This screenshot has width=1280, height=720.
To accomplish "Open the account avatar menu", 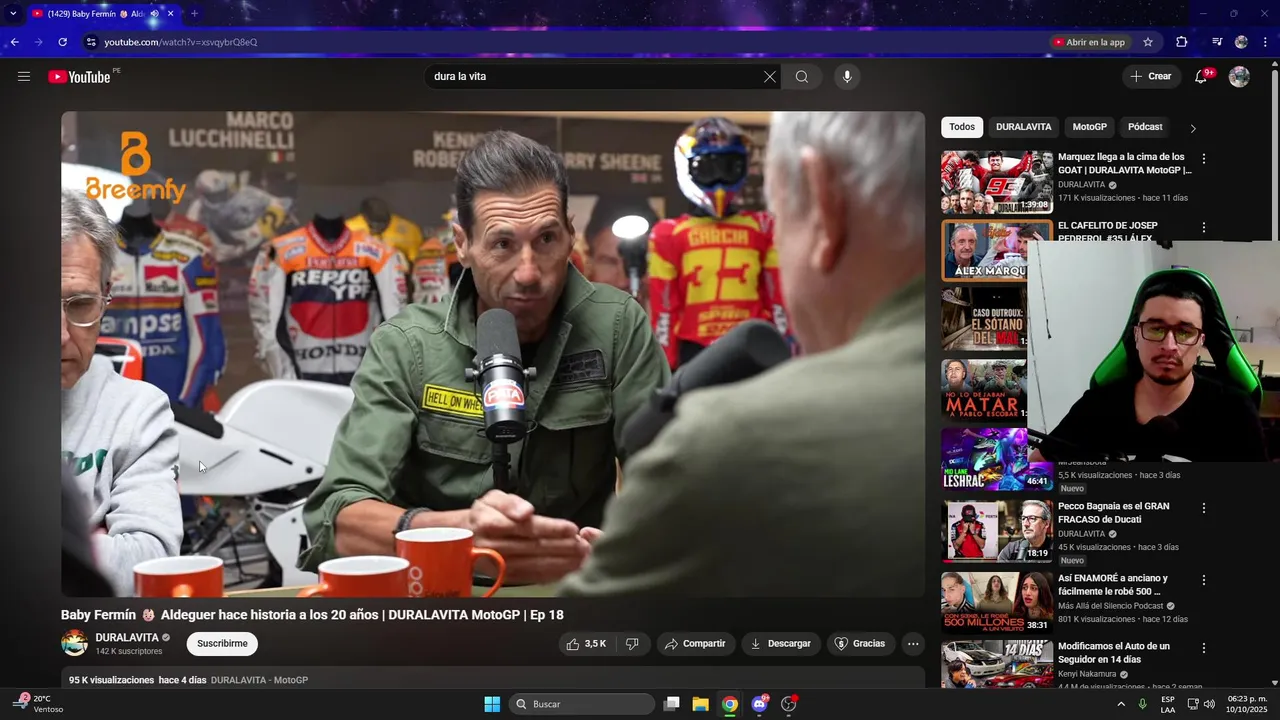I will 1239,77.
